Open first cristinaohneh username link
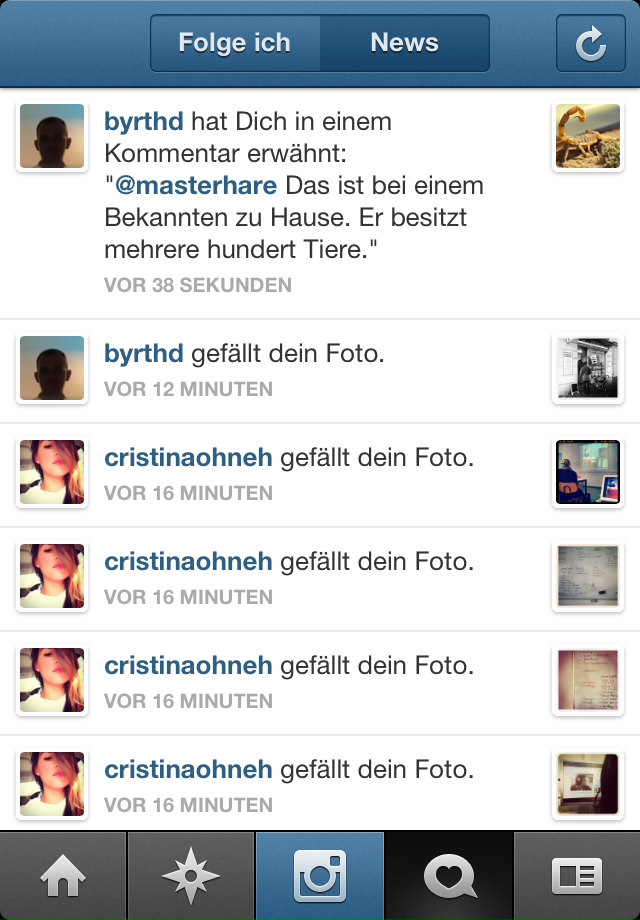 click(188, 457)
